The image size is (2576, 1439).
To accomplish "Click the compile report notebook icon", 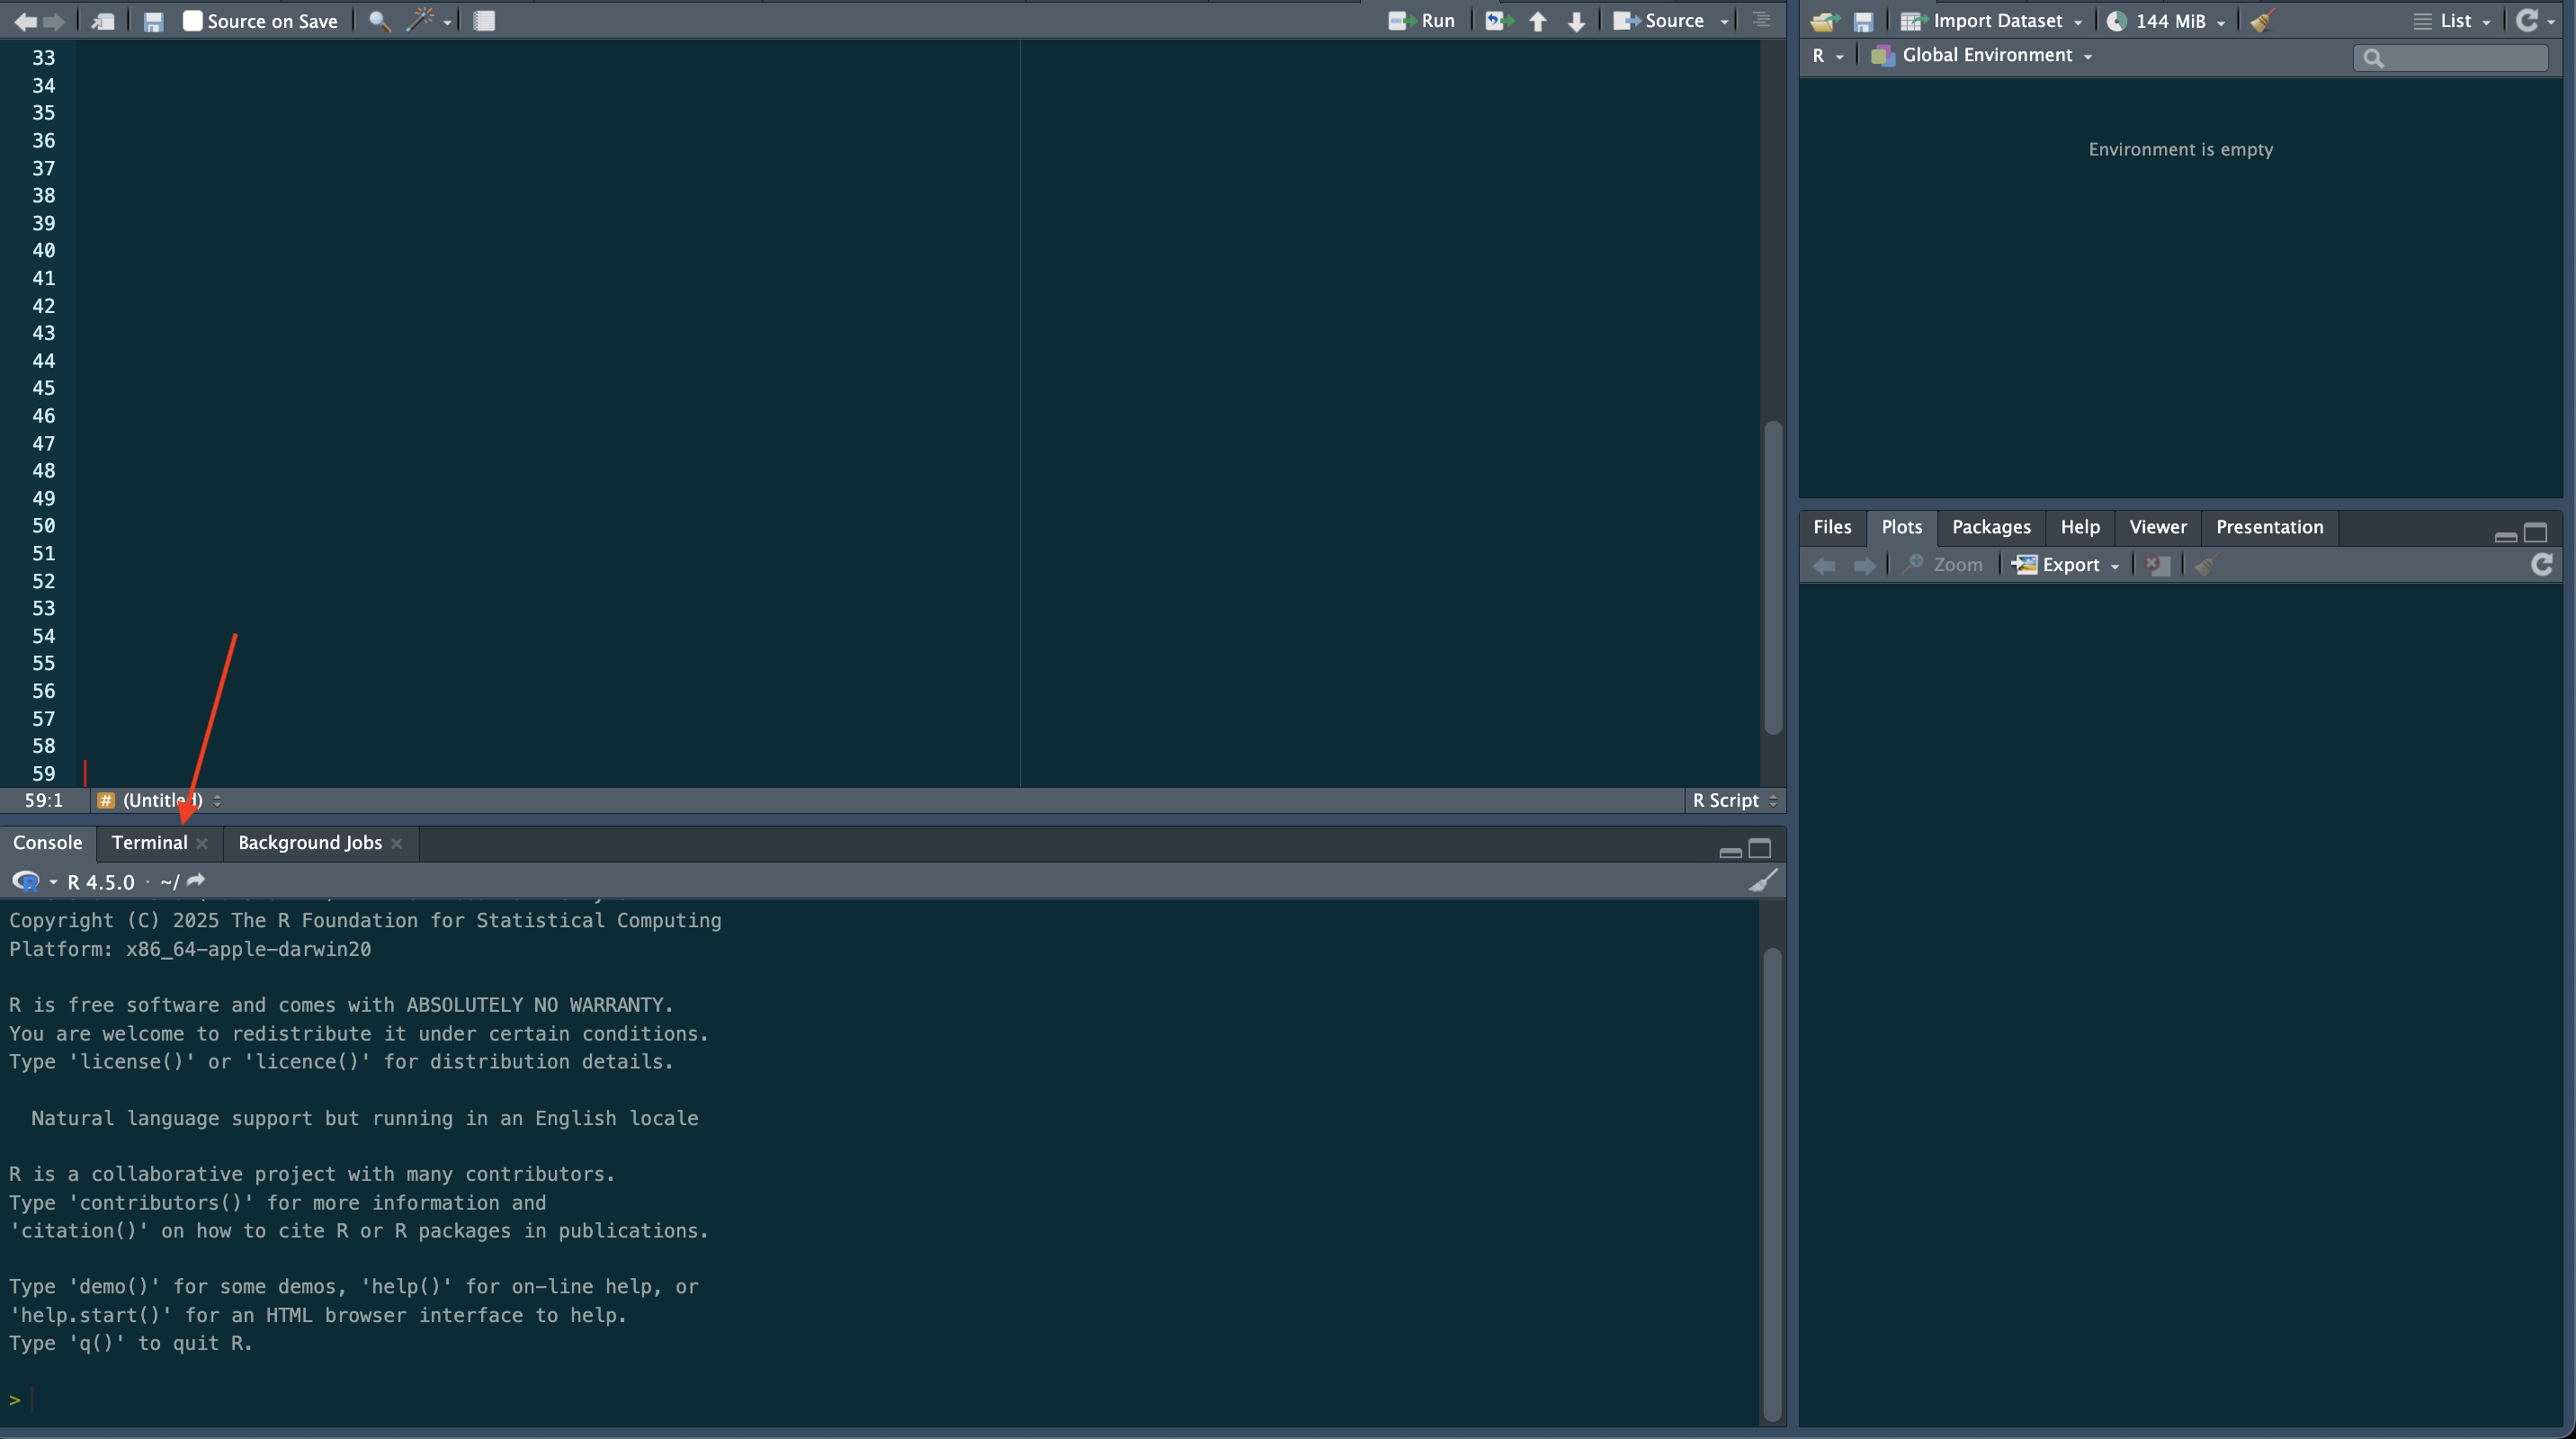I will tap(484, 21).
